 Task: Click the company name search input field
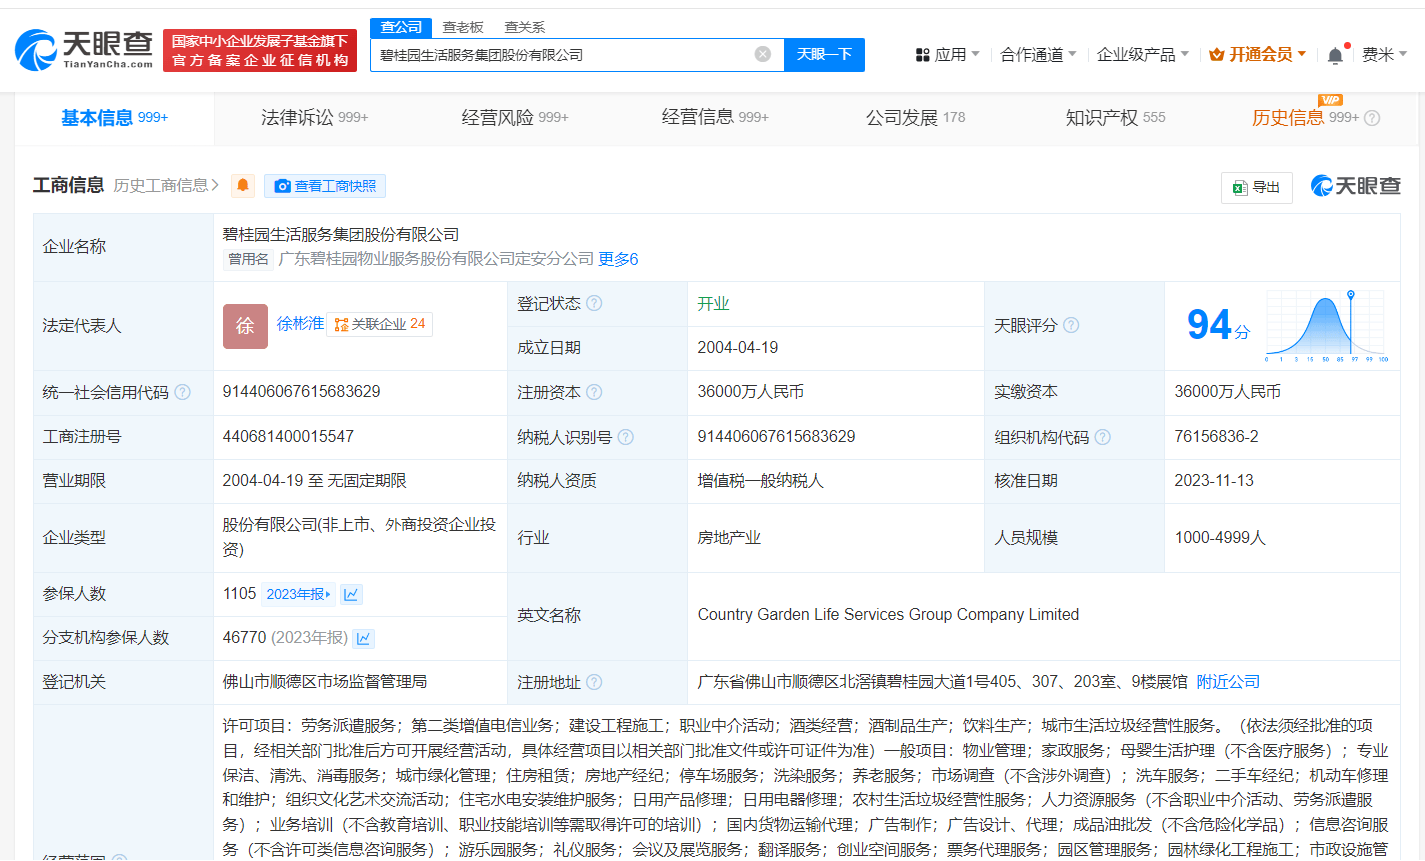[x=560, y=55]
